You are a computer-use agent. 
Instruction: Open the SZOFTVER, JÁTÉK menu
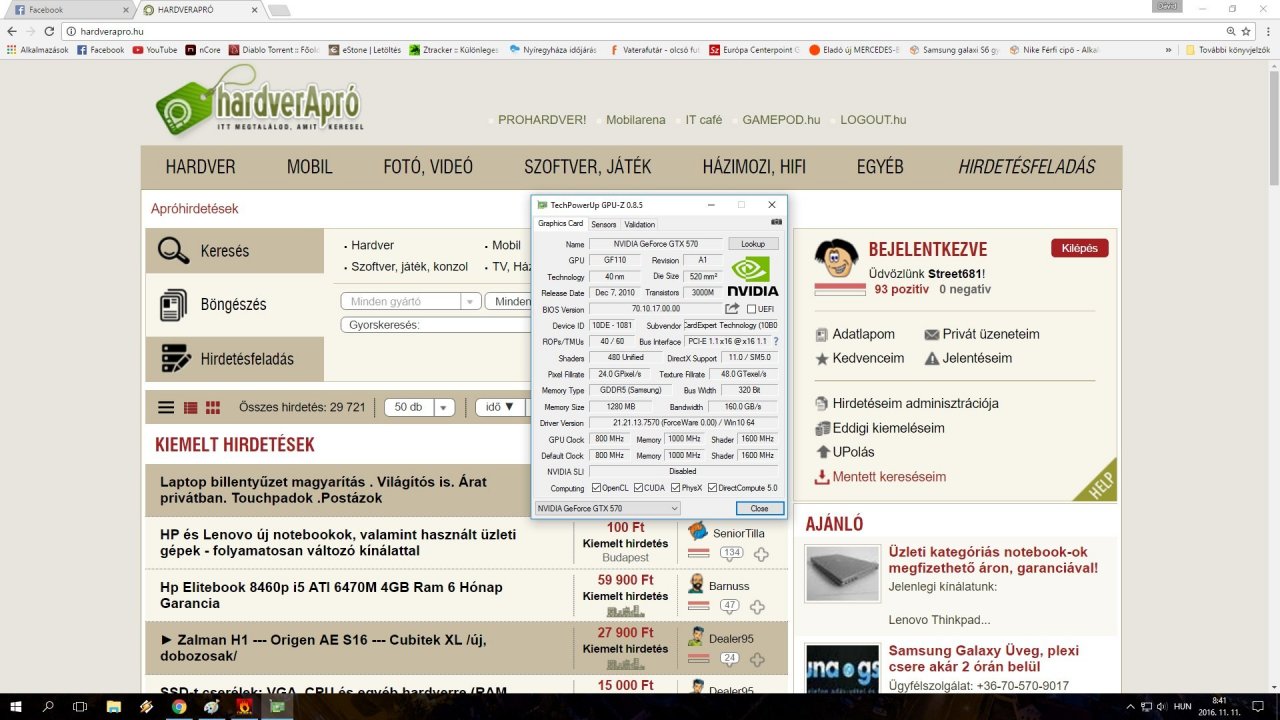[x=588, y=167]
